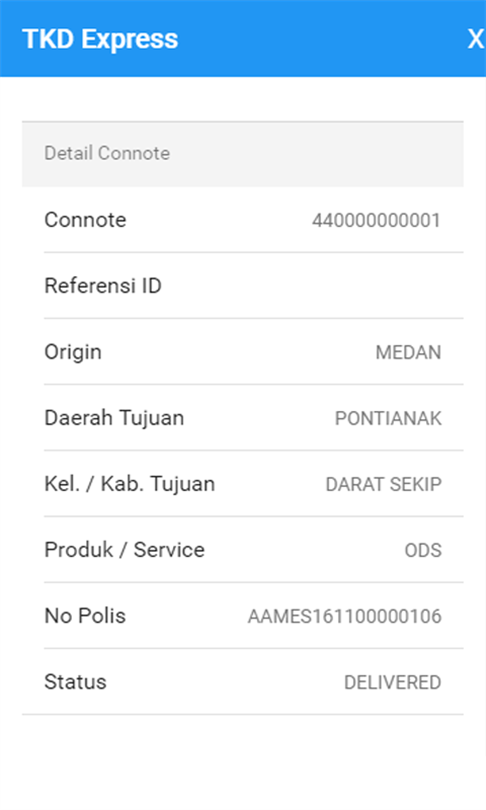The height and width of the screenshot is (810, 486).
Task: Click the Referensi ID row label
Action: tap(103, 286)
